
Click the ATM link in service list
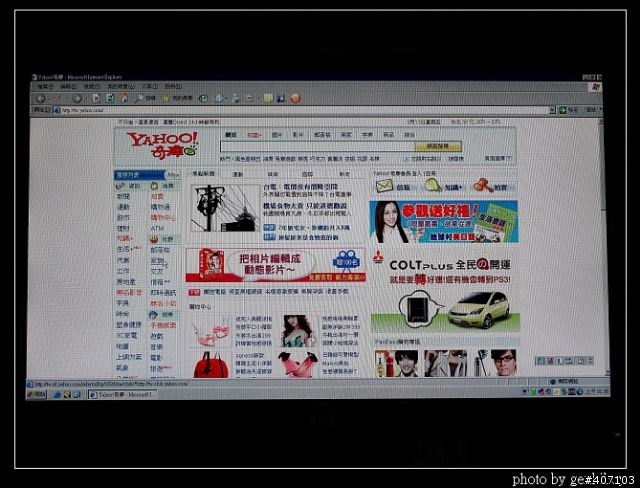pyautogui.click(x=157, y=228)
